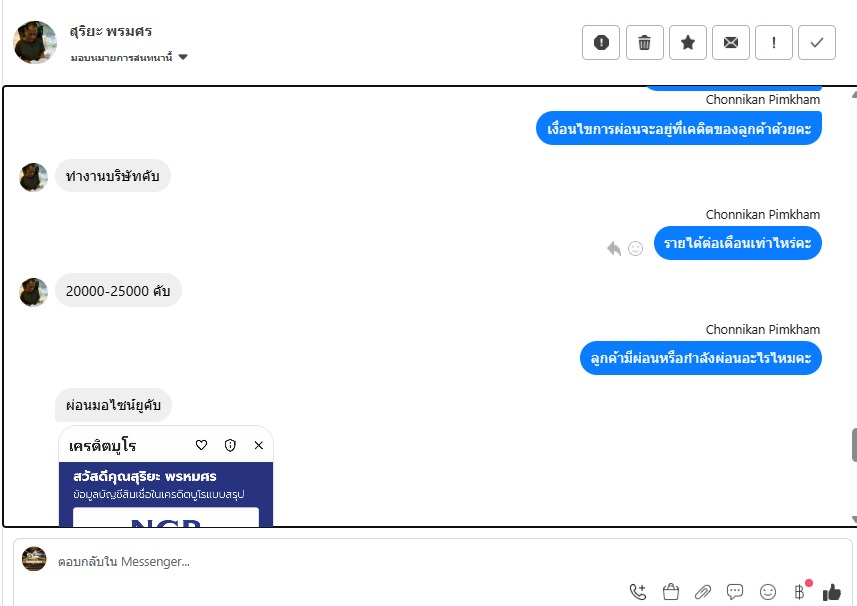Mark the conversation as spam
This screenshot has width=857, height=606.
601,42
